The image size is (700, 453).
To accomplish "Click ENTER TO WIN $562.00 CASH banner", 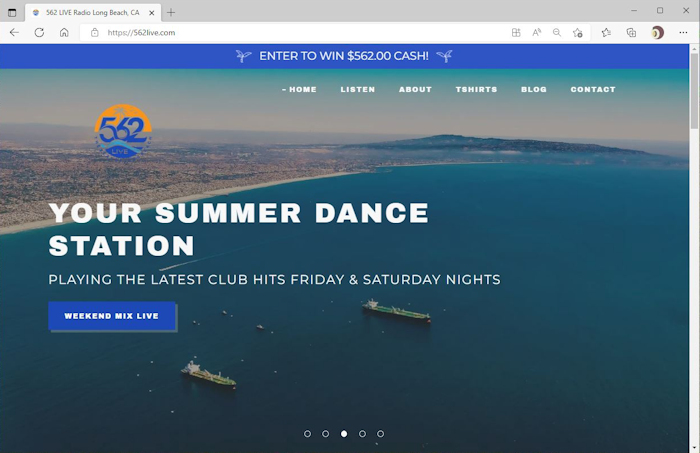I will coord(344,56).
